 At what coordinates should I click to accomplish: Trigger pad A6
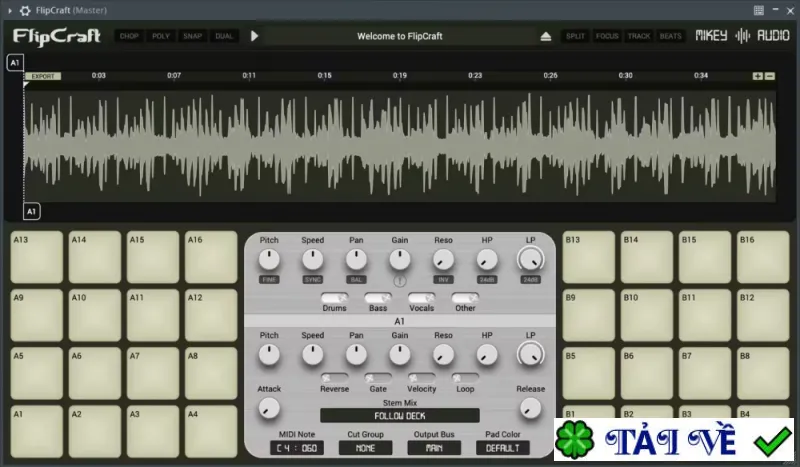[x=95, y=374]
